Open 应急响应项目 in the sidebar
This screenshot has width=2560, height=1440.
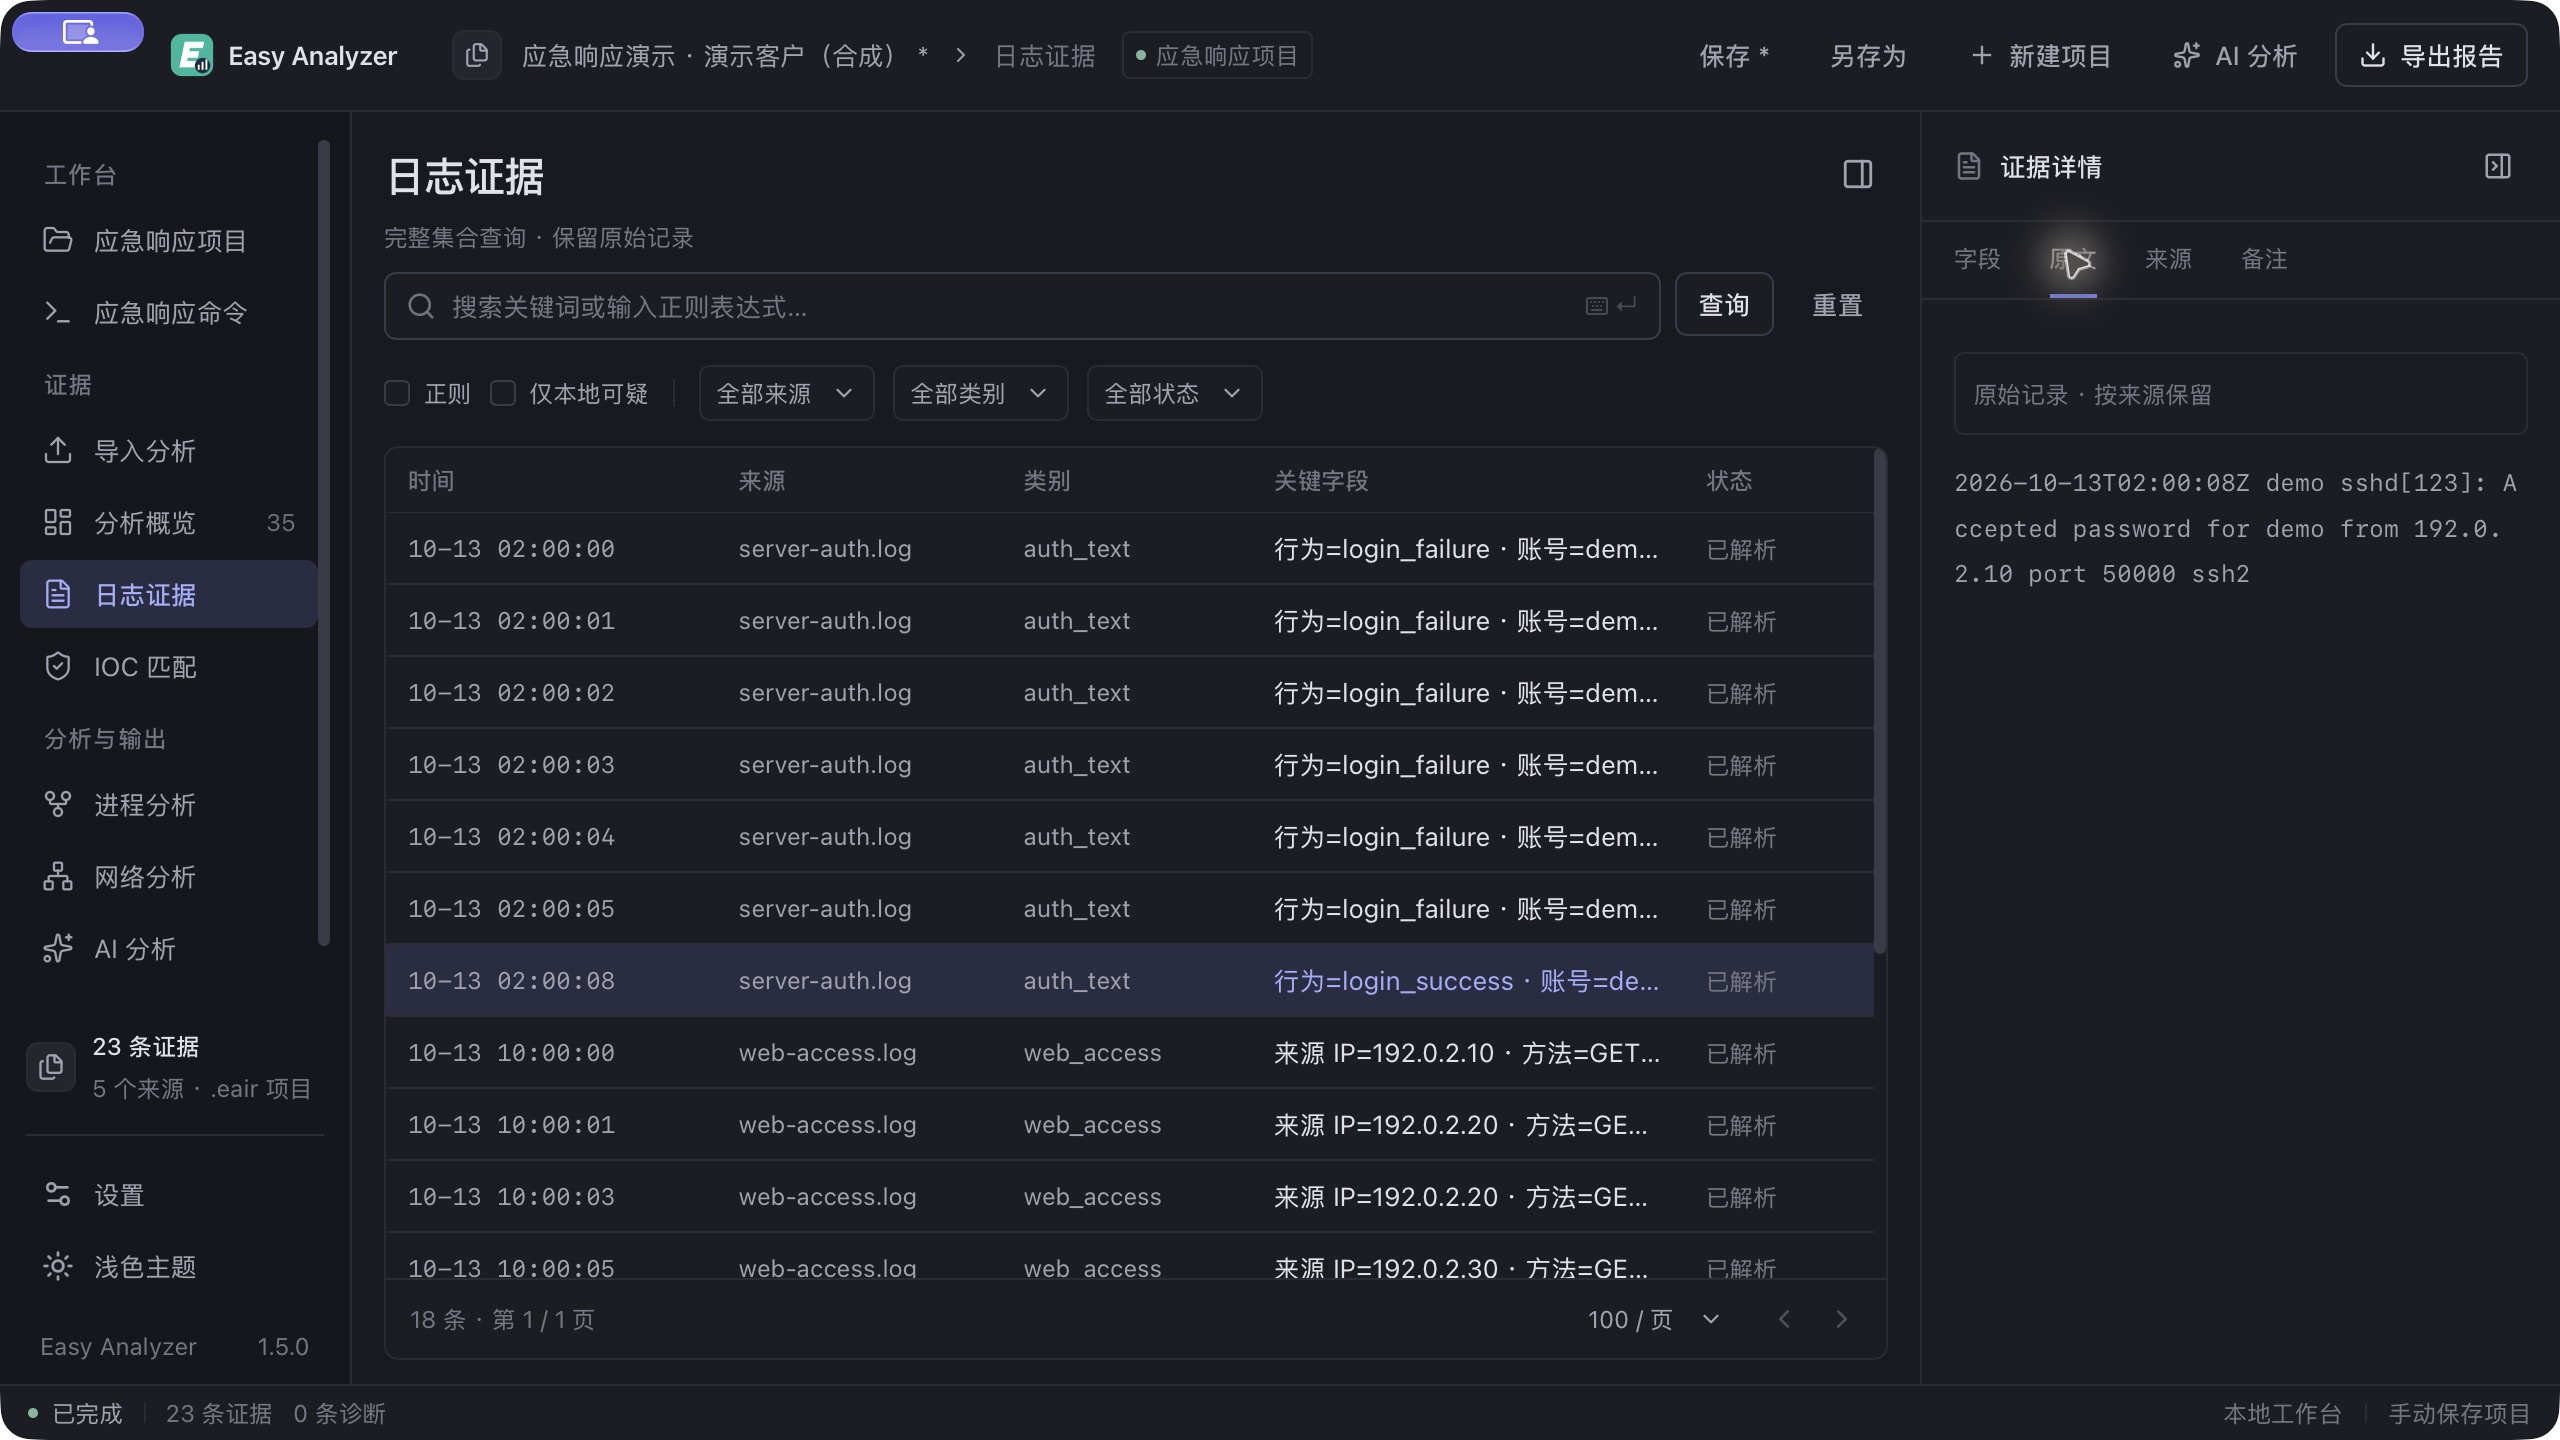point(168,241)
